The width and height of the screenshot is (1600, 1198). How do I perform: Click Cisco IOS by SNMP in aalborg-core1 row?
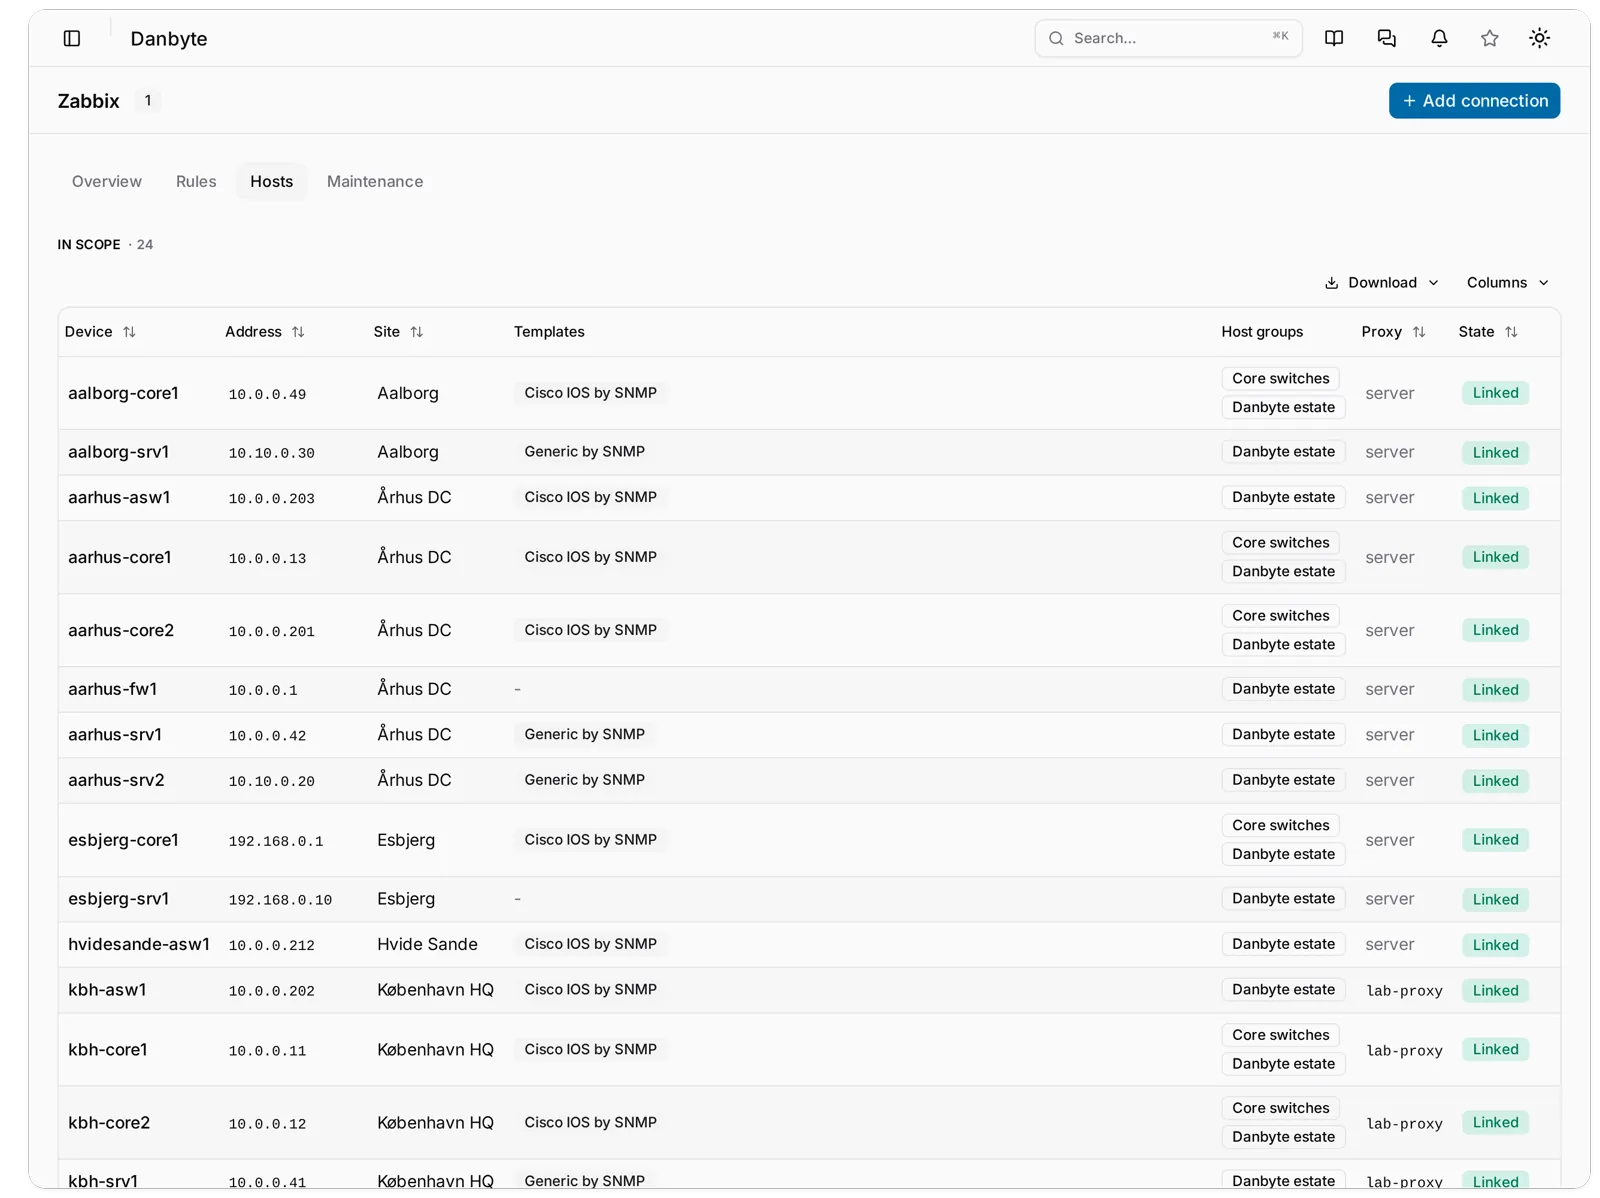591,393
